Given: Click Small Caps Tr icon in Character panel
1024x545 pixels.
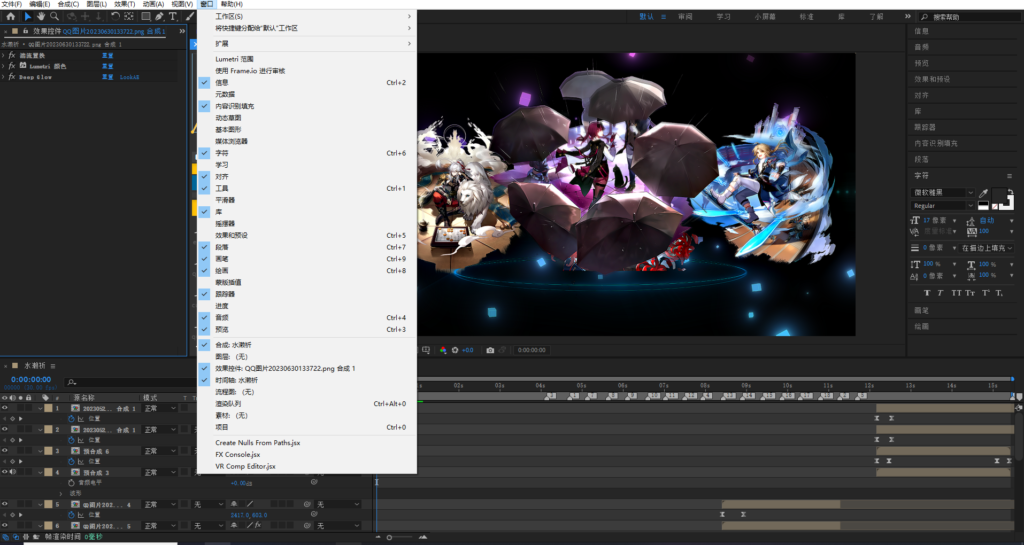Looking at the screenshot, I should (x=970, y=293).
